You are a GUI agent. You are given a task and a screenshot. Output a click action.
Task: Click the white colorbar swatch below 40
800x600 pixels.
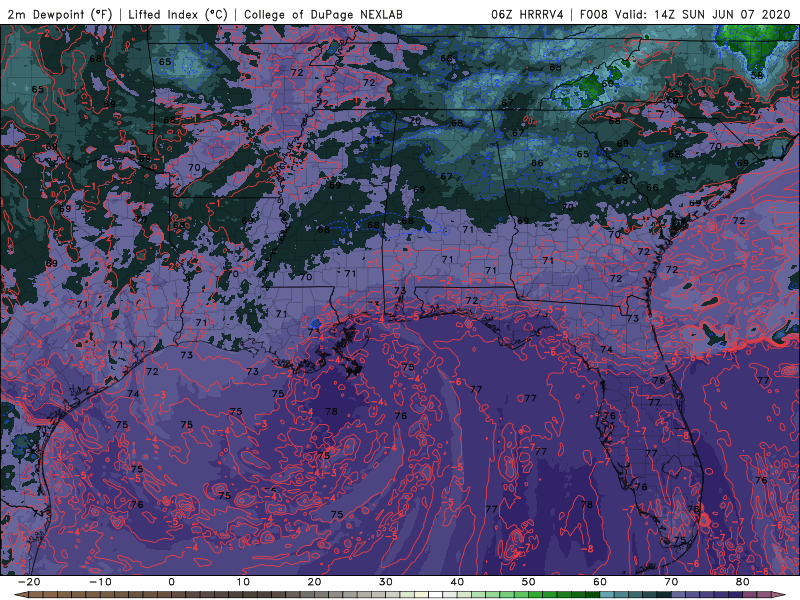point(436,595)
